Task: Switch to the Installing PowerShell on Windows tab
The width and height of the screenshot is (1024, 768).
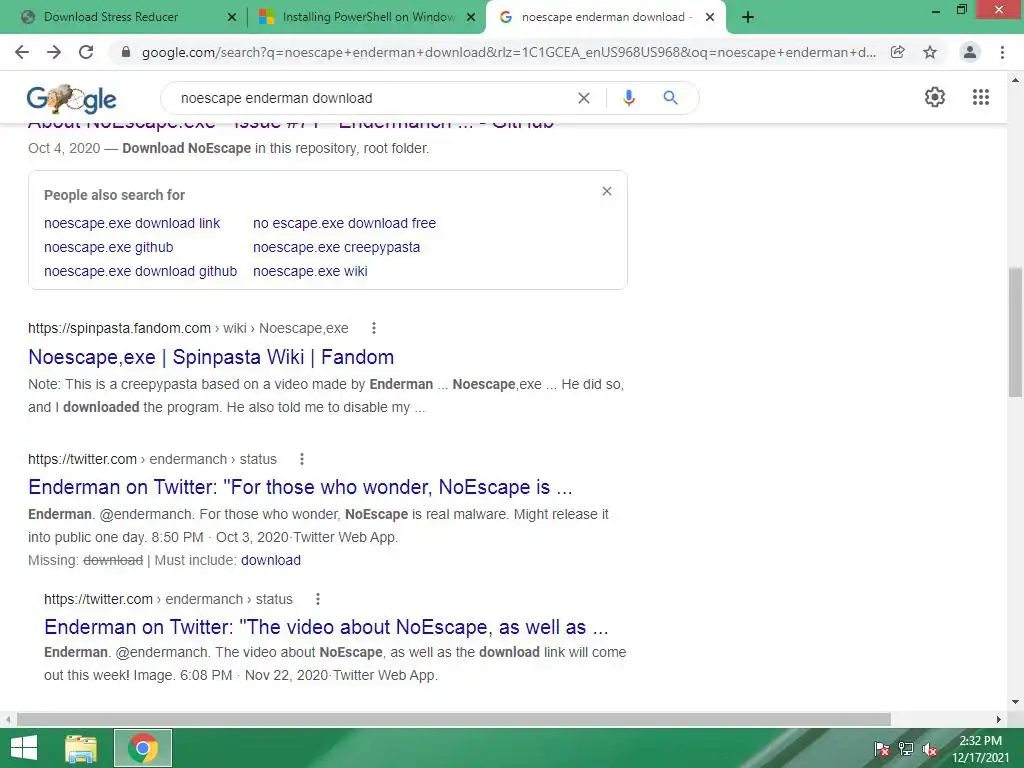Action: (366, 18)
